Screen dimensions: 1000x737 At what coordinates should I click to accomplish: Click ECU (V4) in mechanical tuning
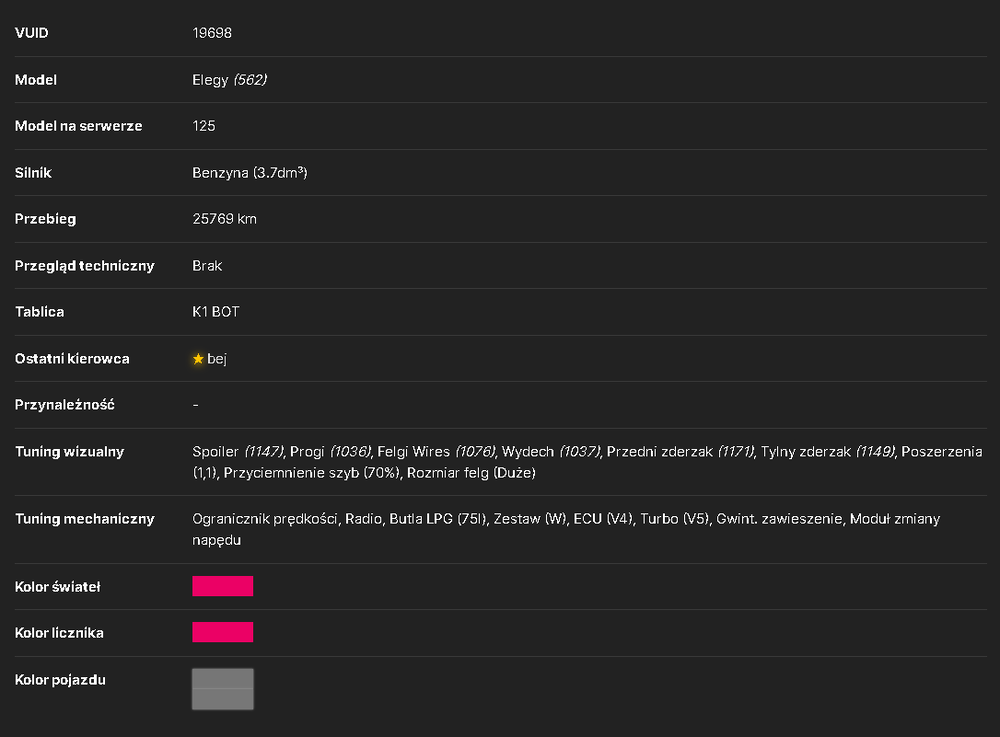coord(603,519)
